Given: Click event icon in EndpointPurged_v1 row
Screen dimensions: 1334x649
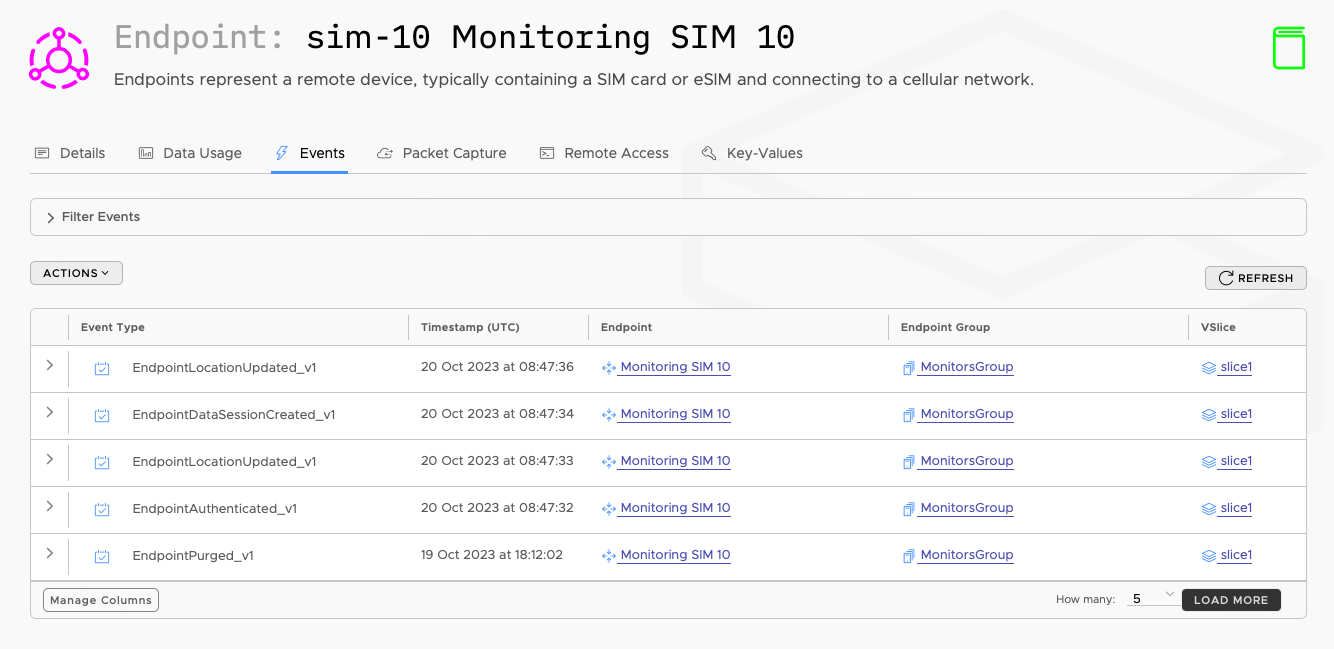Looking at the screenshot, I should [102, 556].
